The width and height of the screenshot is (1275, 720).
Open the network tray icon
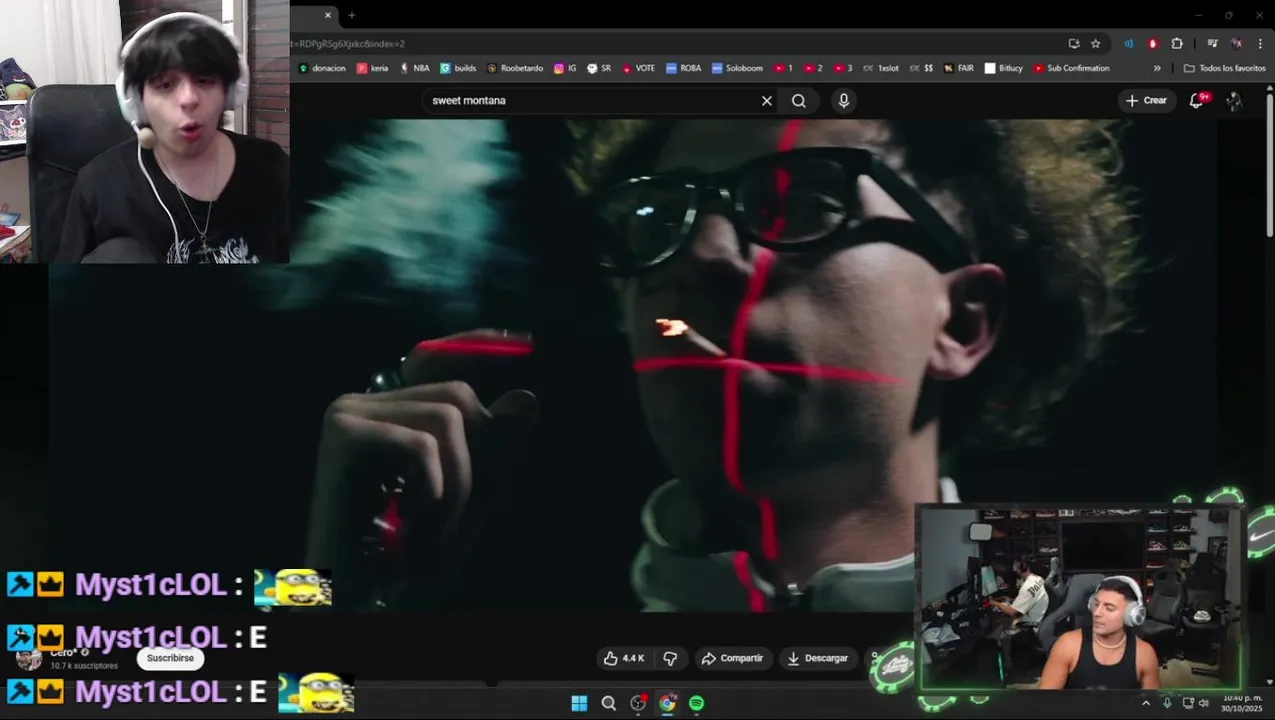(1188, 703)
